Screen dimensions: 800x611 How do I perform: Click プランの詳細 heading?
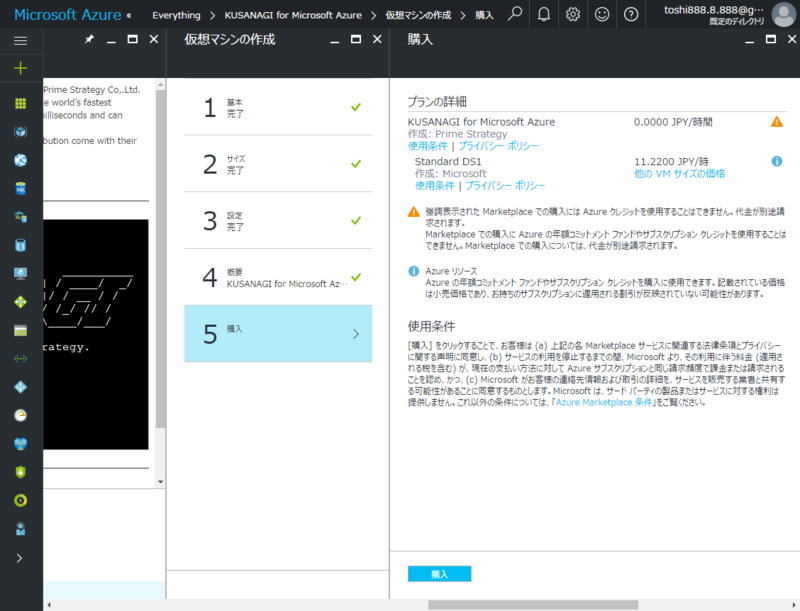click(x=437, y=102)
